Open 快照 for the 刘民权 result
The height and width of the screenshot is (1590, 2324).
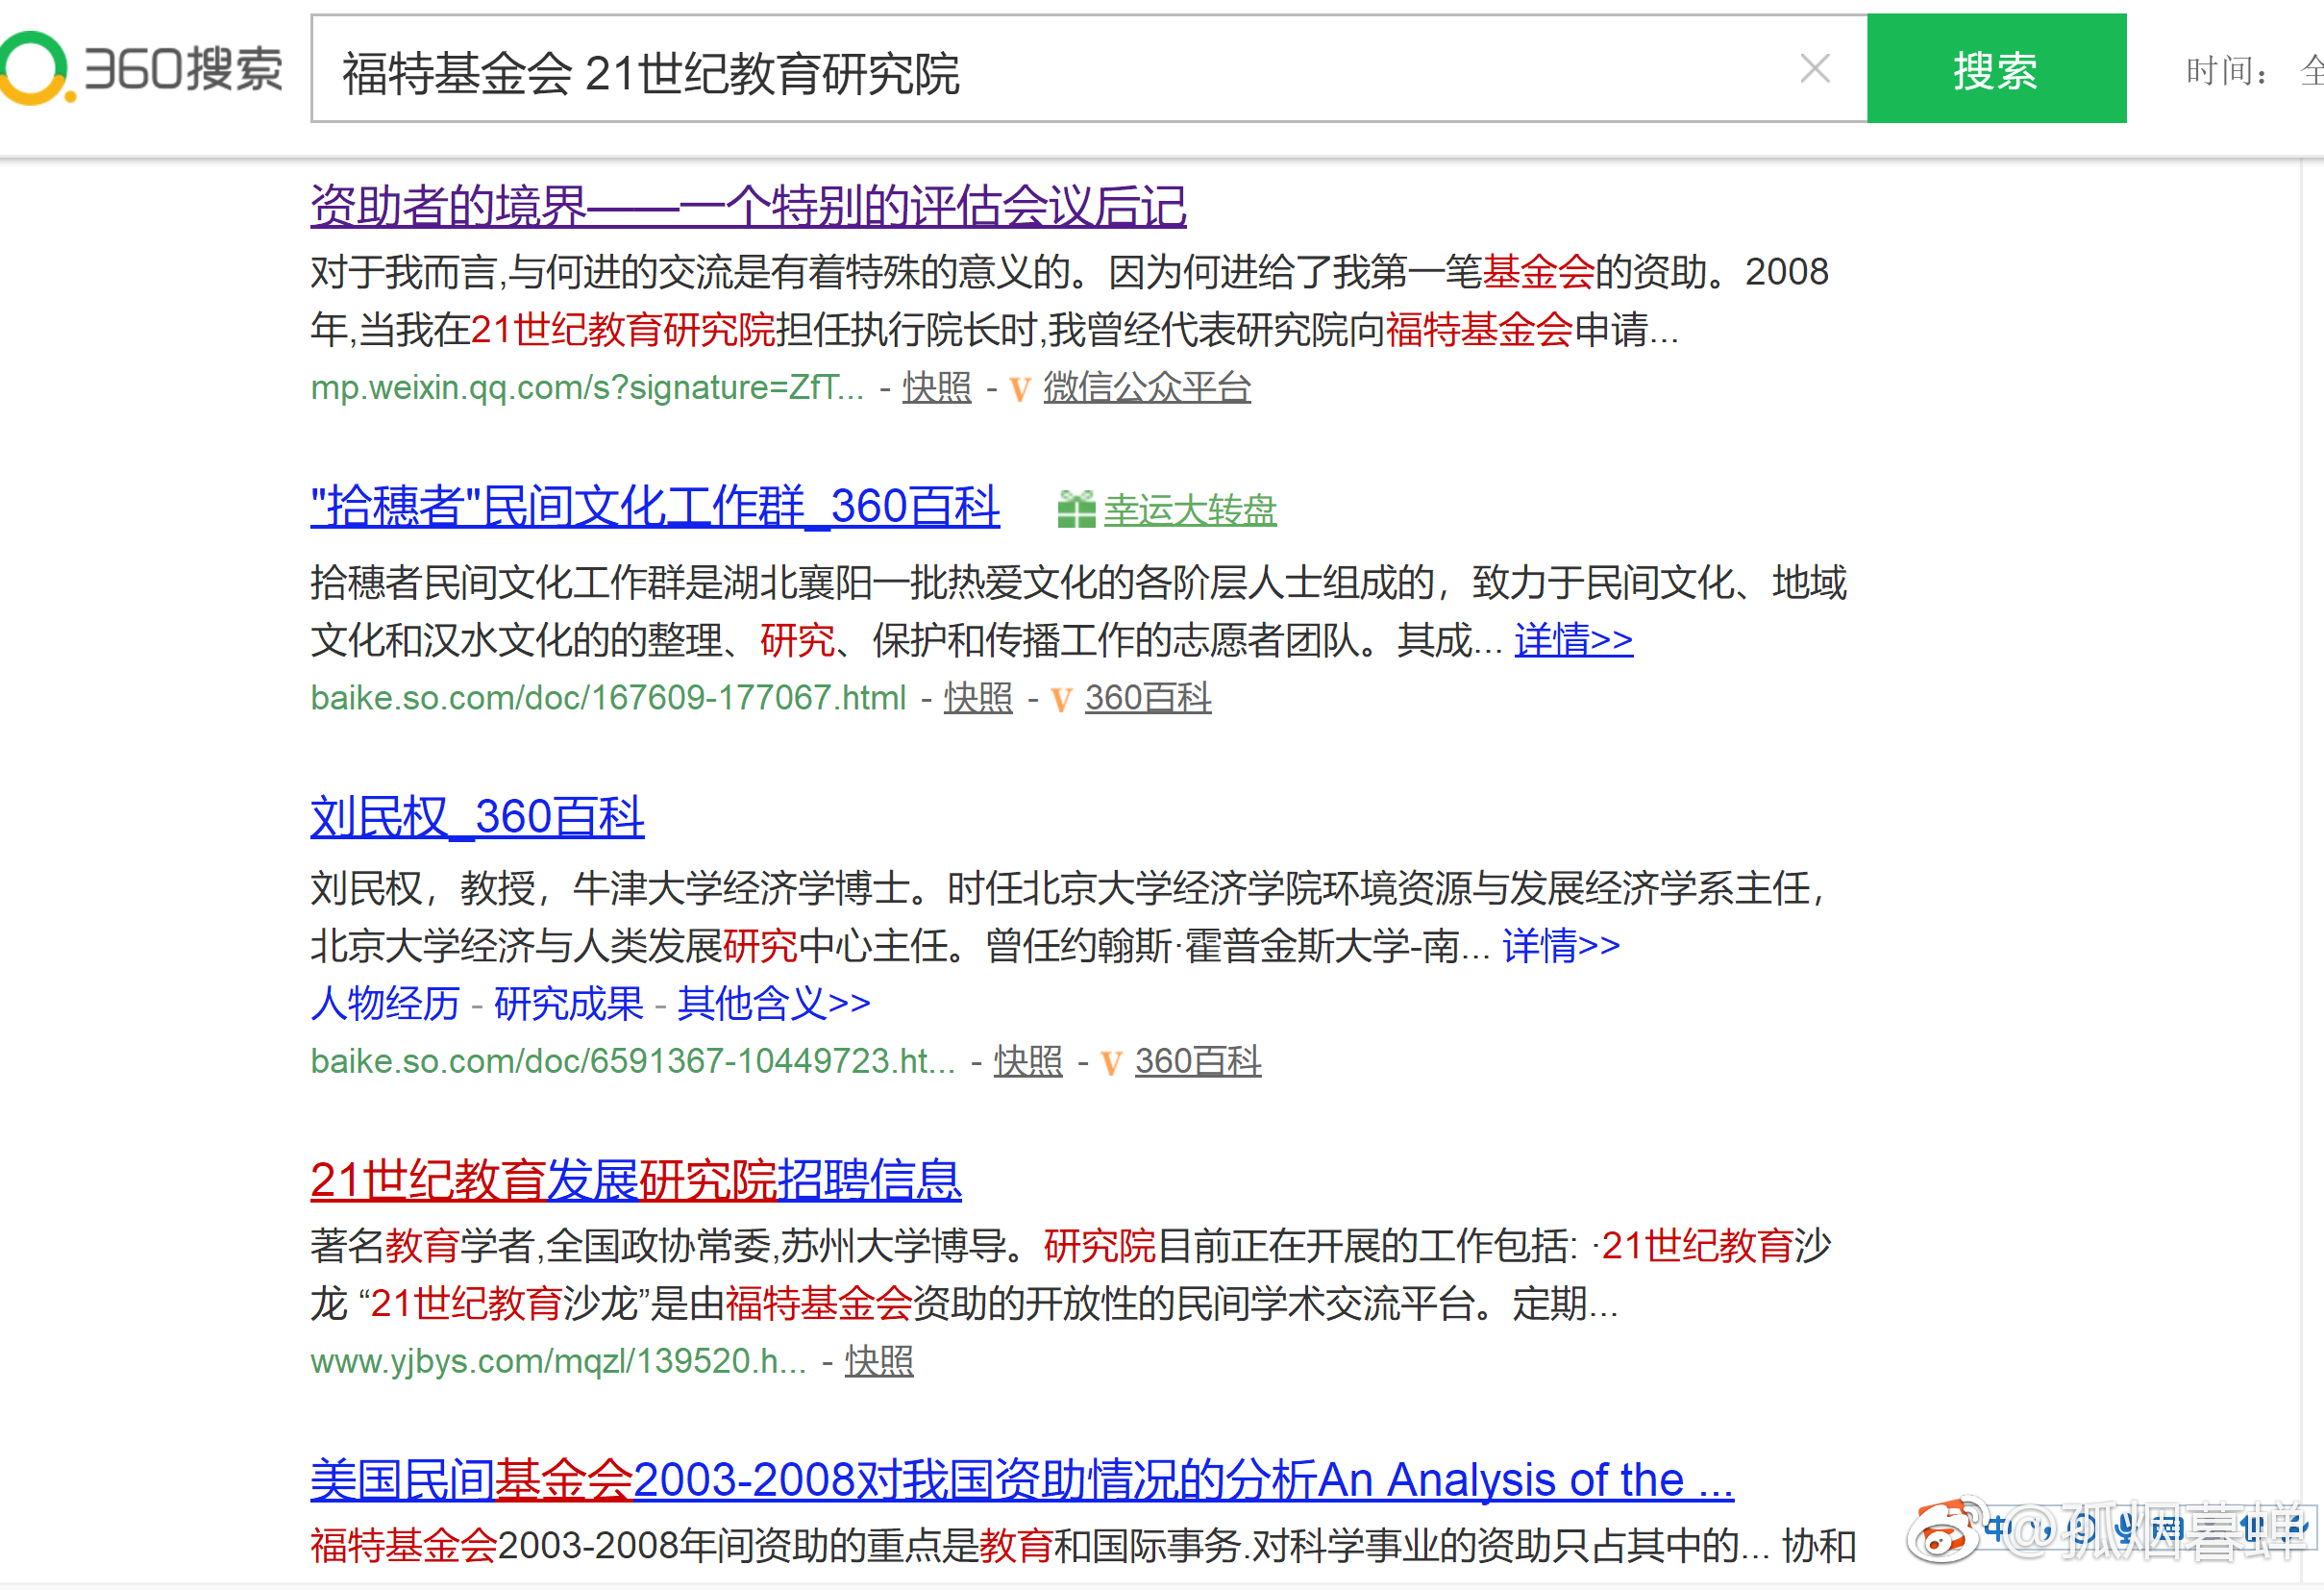[x=1028, y=1061]
